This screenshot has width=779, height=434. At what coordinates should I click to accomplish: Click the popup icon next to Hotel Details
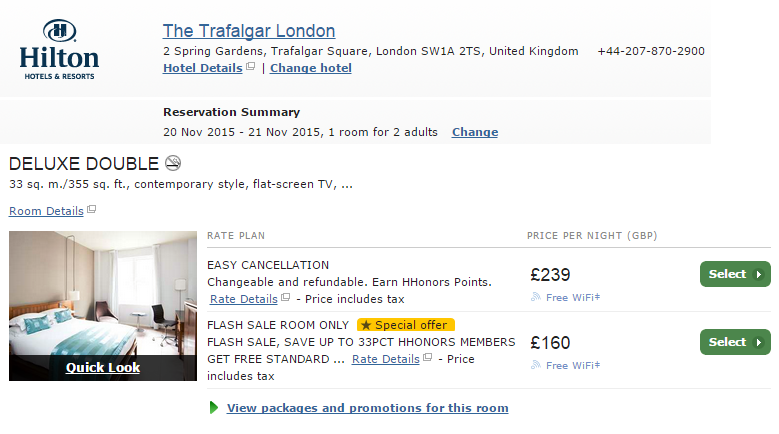(x=251, y=66)
